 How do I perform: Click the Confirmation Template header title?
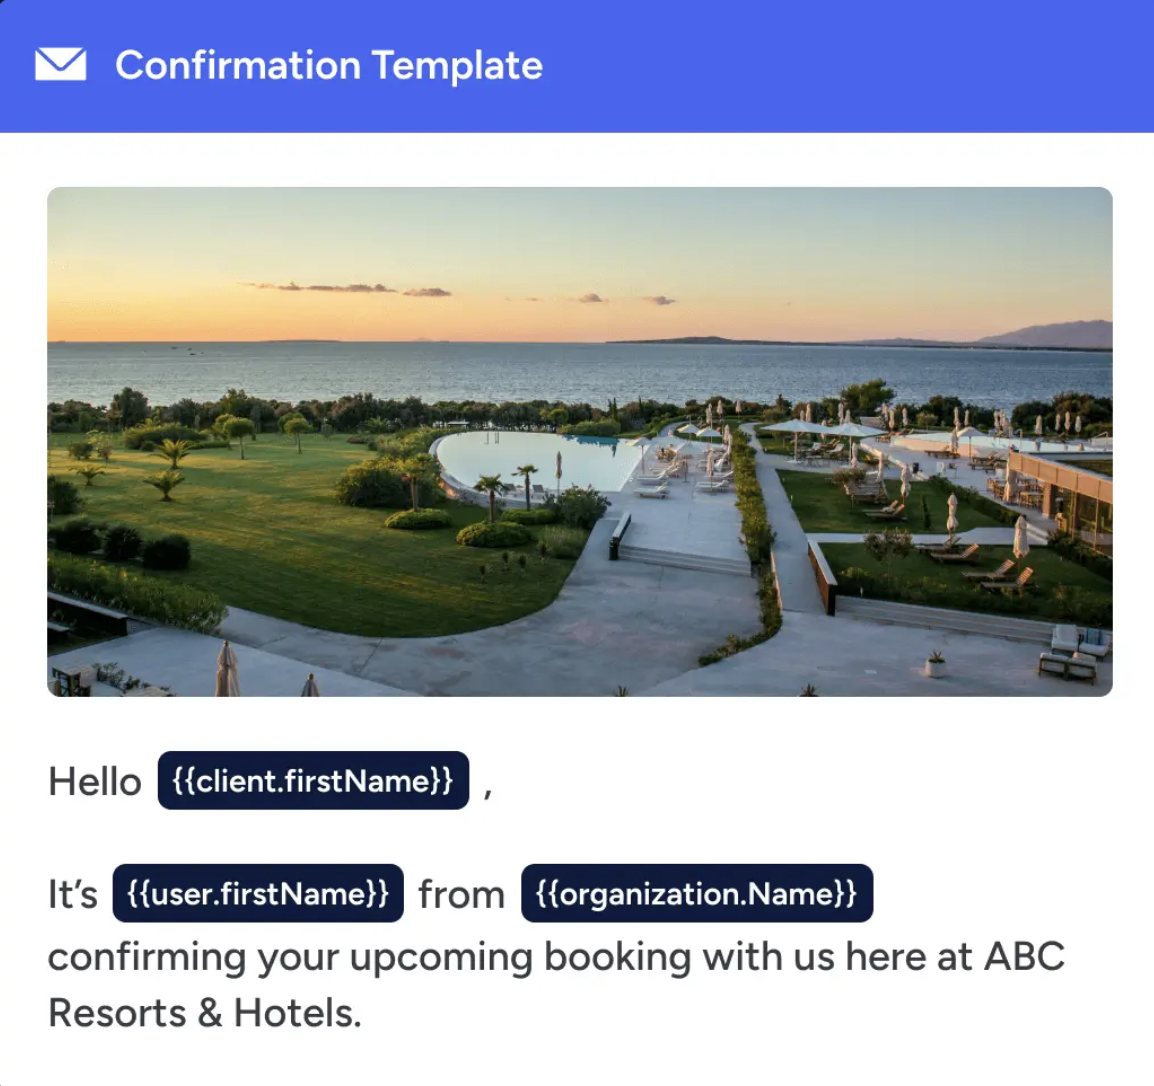[x=329, y=65]
